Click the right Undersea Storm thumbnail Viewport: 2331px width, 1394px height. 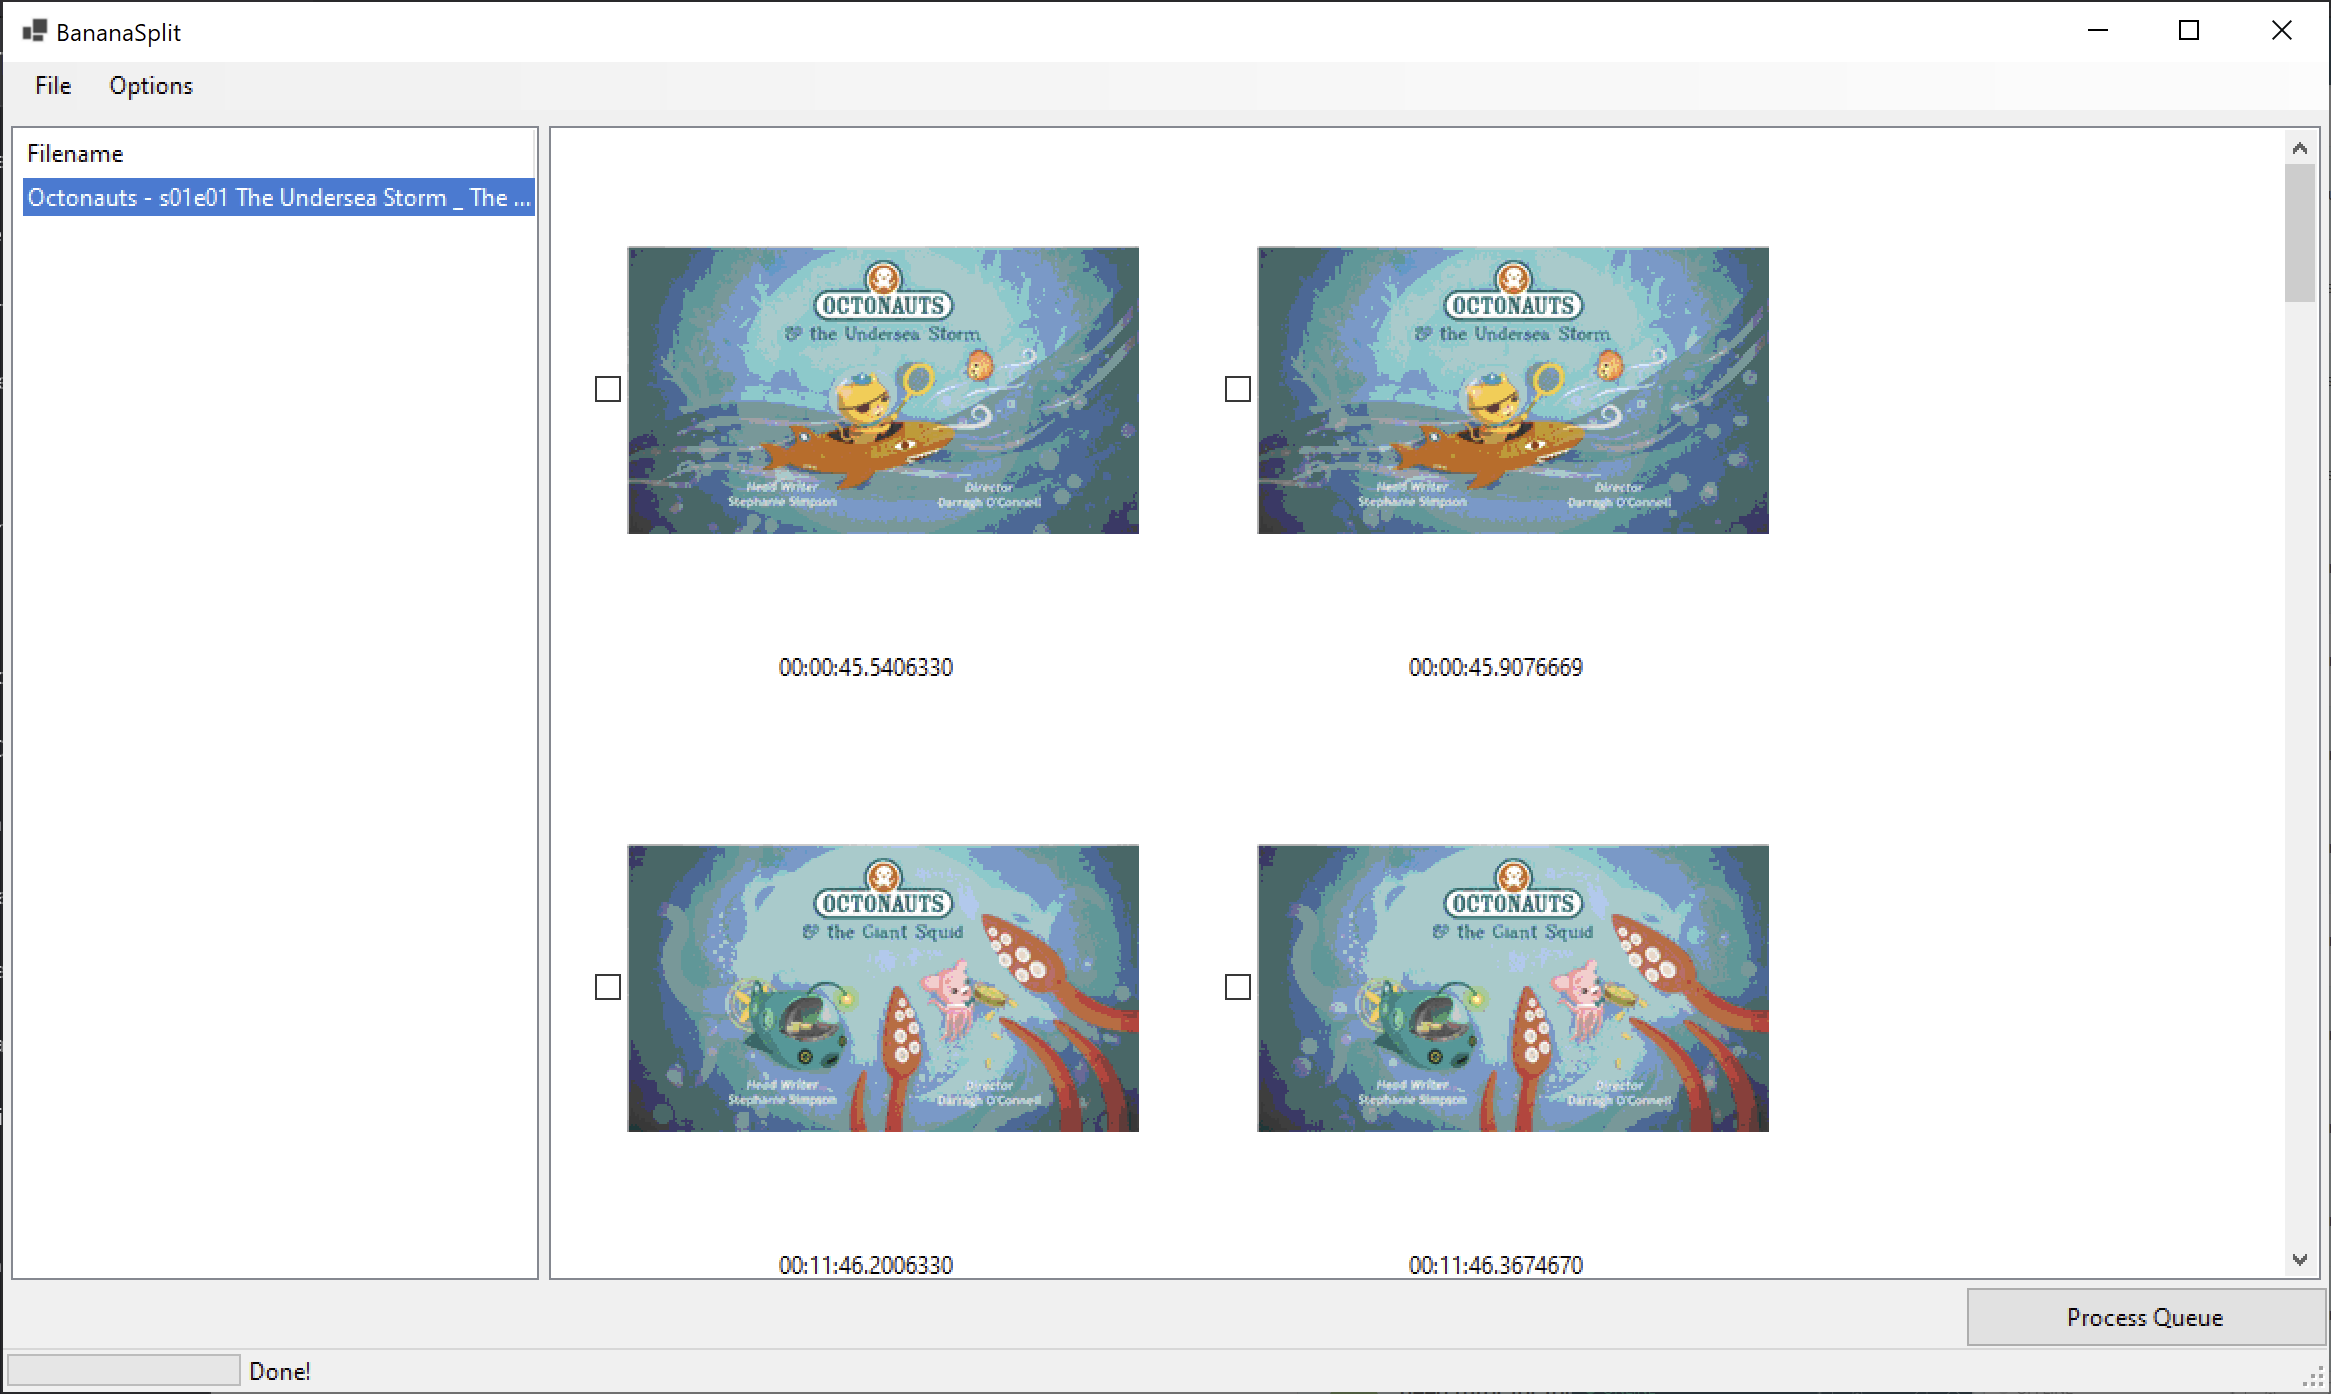(1512, 390)
